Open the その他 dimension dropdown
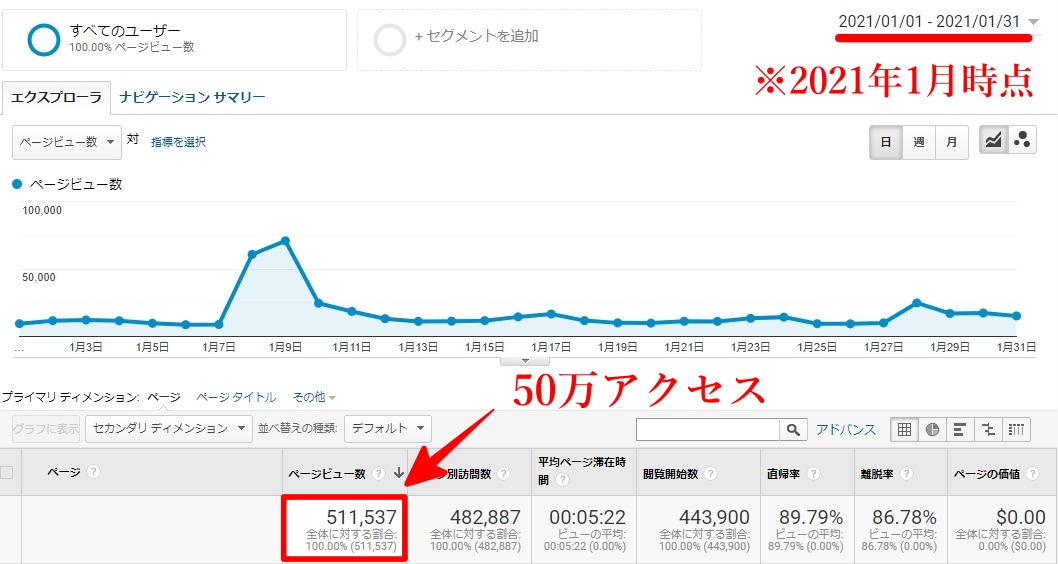Image resolution: width=1058 pixels, height=564 pixels. pyautogui.click(x=314, y=397)
